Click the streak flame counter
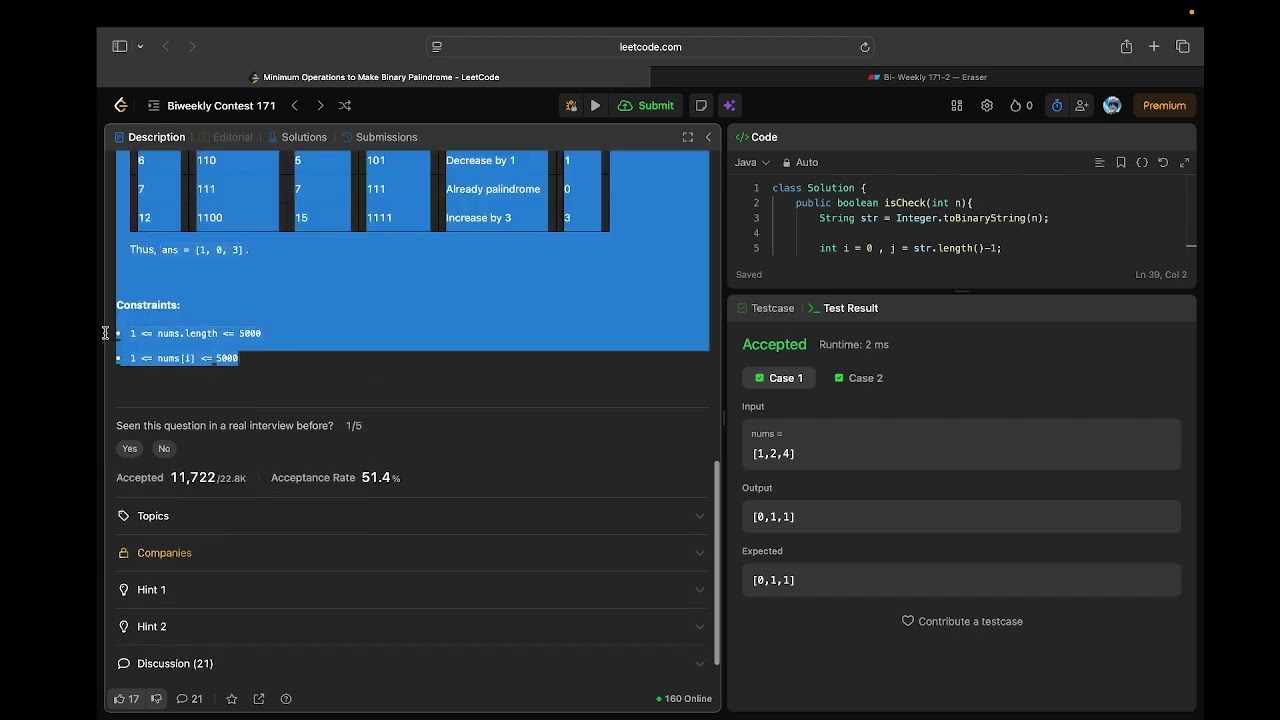The image size is (1280, 720). click(x=1021, y=105)
